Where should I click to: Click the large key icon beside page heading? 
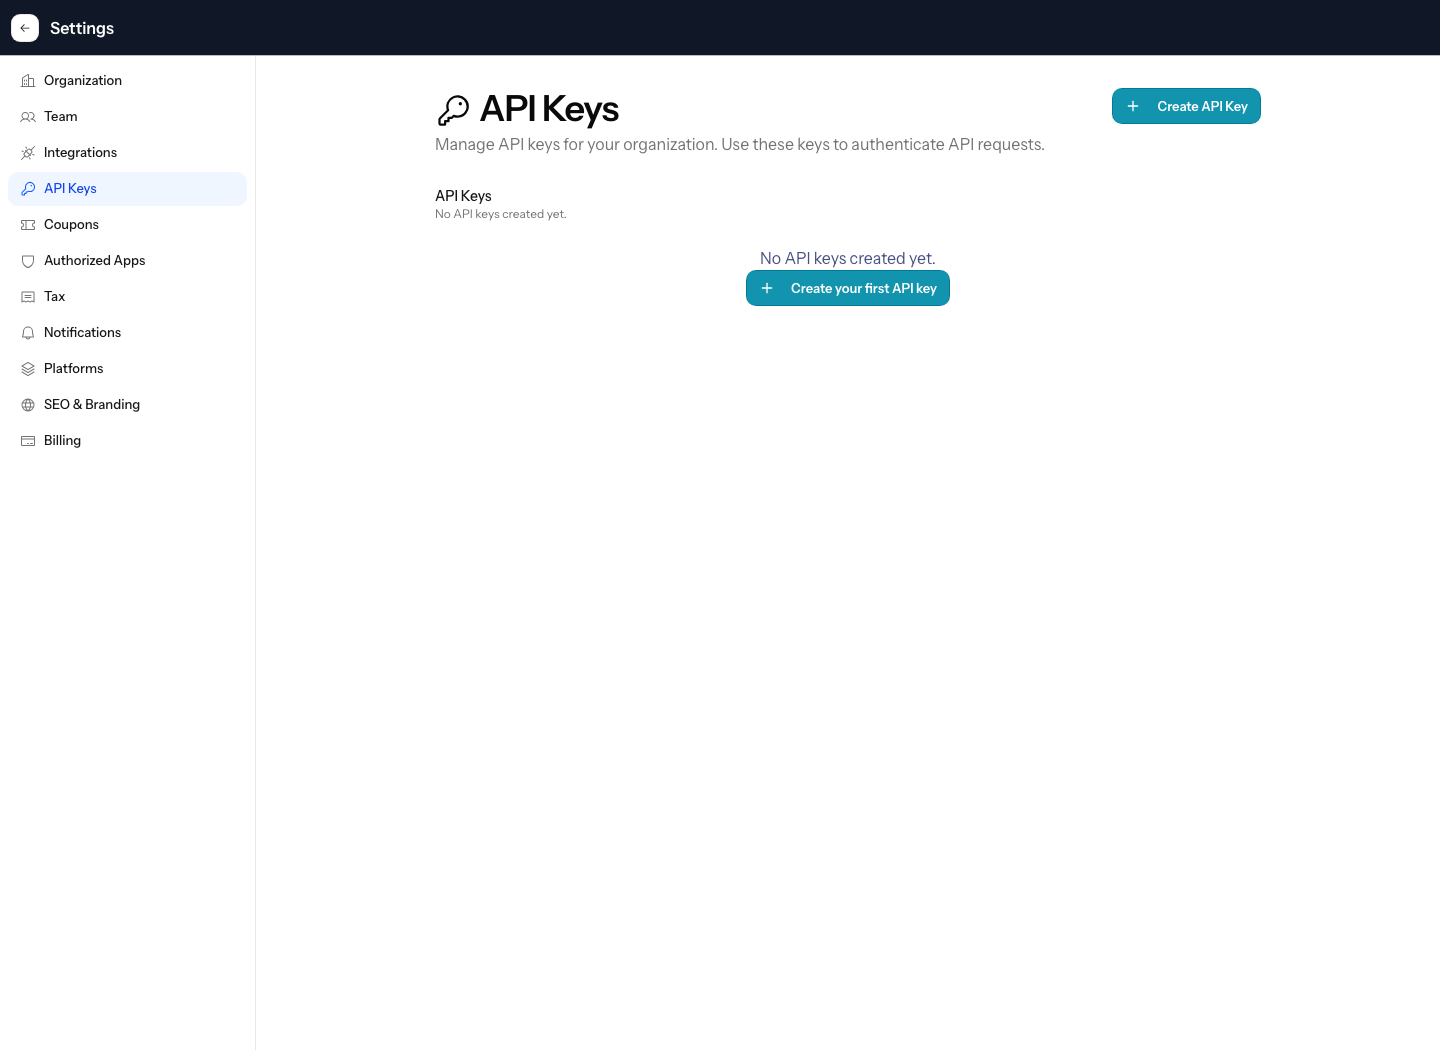pyautogui.click(x=453, y=110)
